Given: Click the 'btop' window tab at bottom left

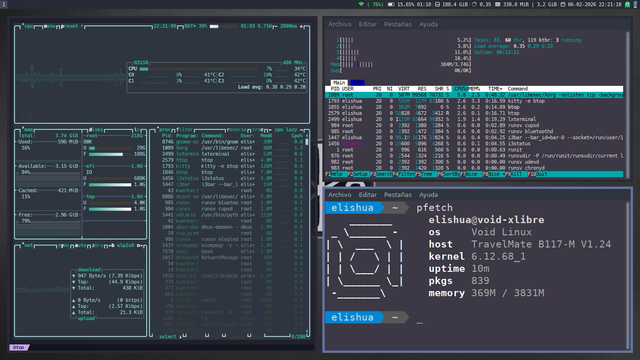Looking at the screenshot, I should coord(19,347).
